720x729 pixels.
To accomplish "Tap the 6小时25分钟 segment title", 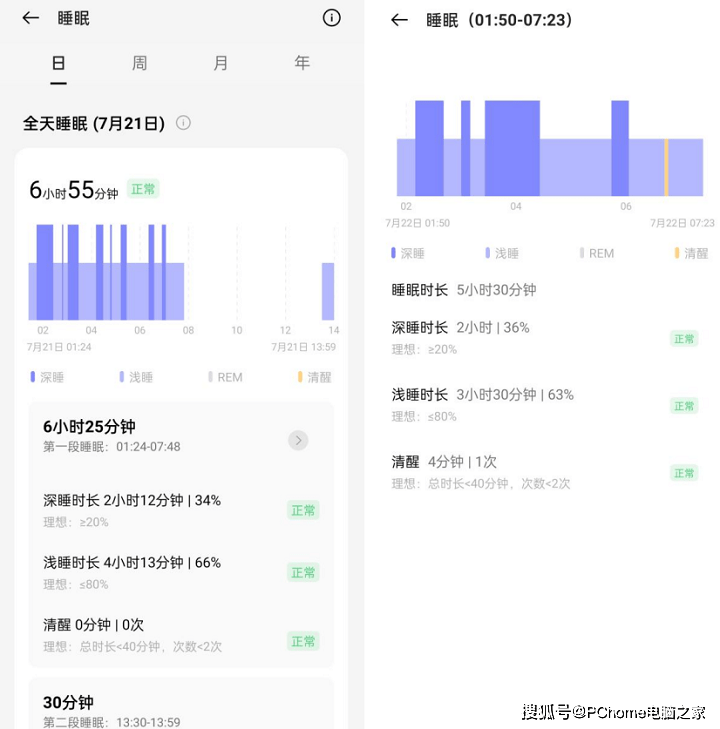I will tap(89, 426).
